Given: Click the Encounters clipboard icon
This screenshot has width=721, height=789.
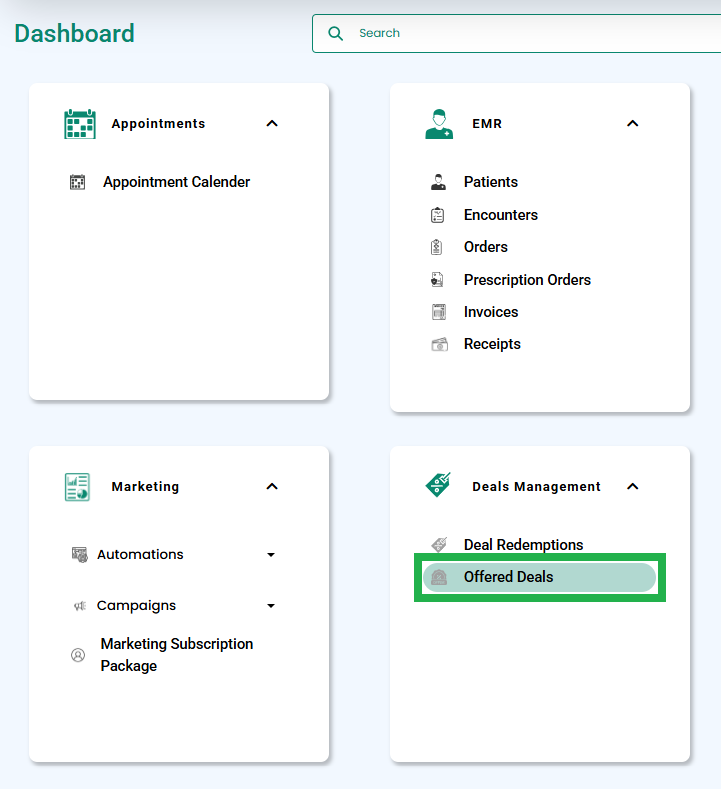Looking at the screenshot, I should tap(438, 215).
